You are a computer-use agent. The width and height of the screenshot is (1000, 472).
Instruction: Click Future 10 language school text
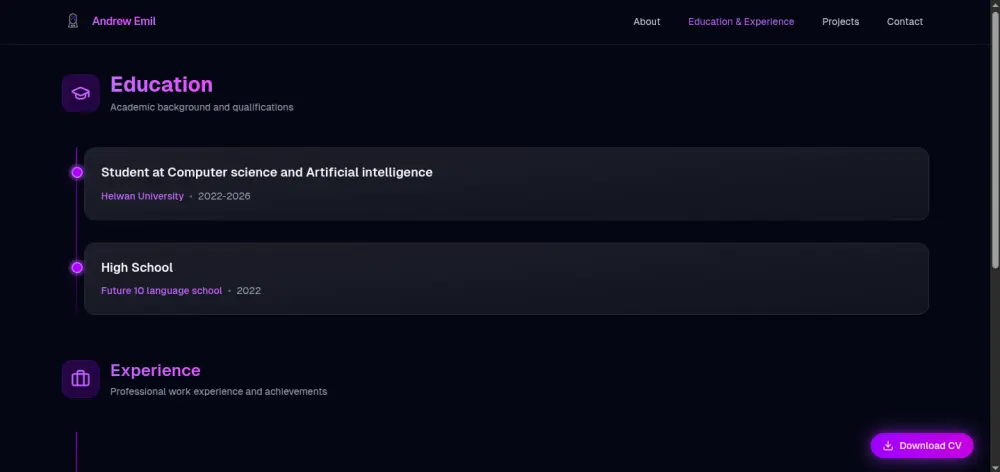[x=161, y=291]
